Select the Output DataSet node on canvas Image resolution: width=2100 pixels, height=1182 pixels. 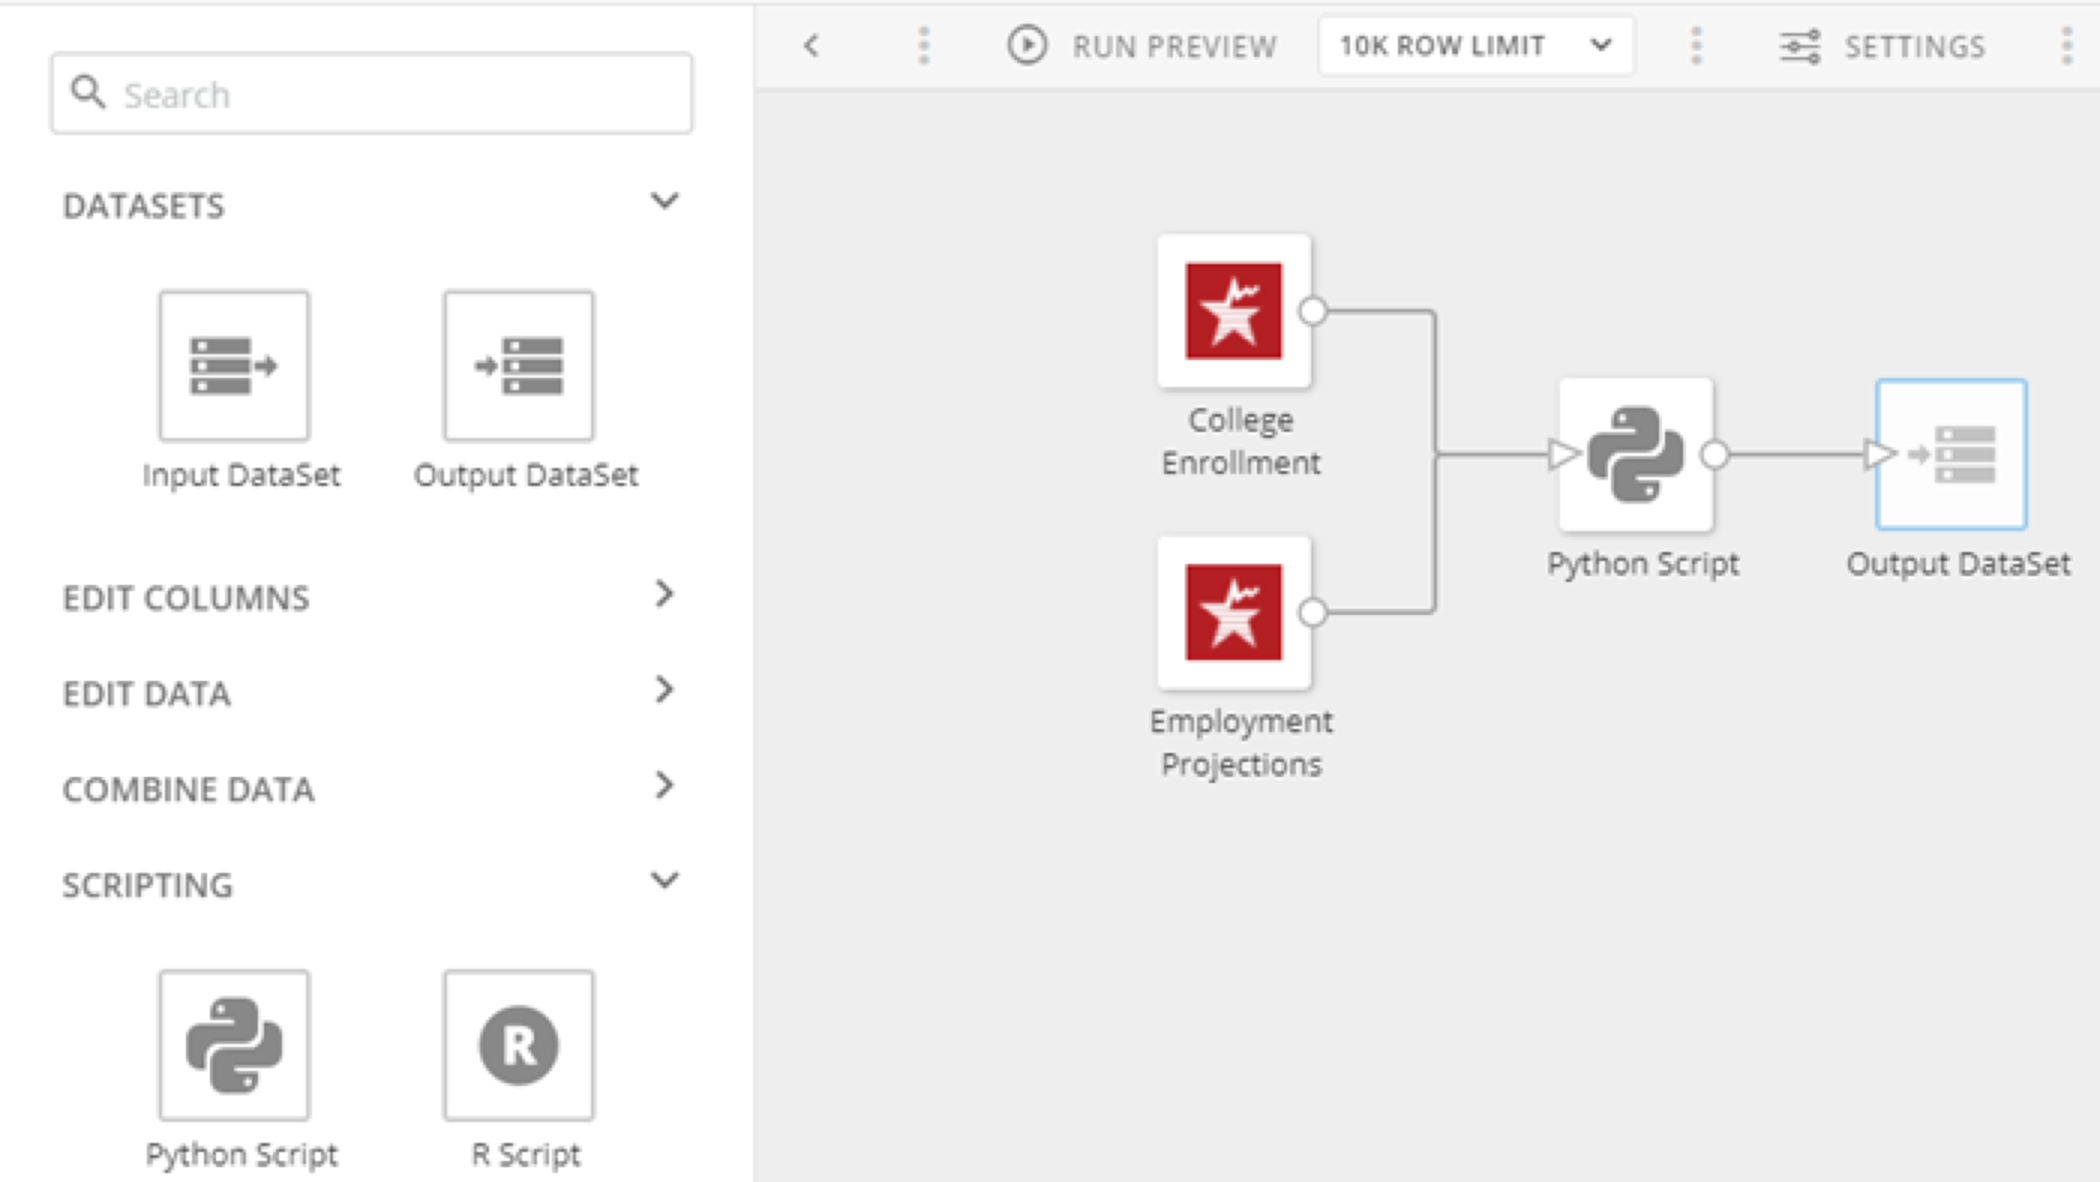(1951, 455)
